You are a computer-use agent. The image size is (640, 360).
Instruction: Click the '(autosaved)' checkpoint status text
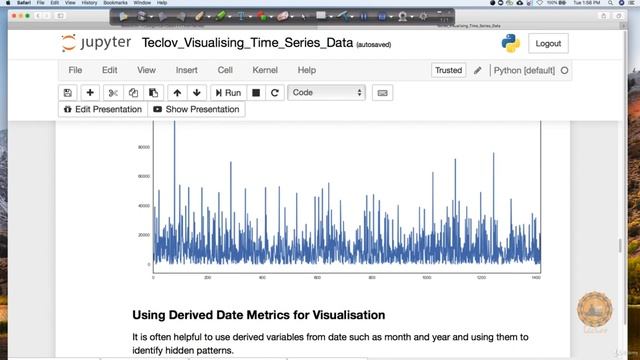click(373, 44)
